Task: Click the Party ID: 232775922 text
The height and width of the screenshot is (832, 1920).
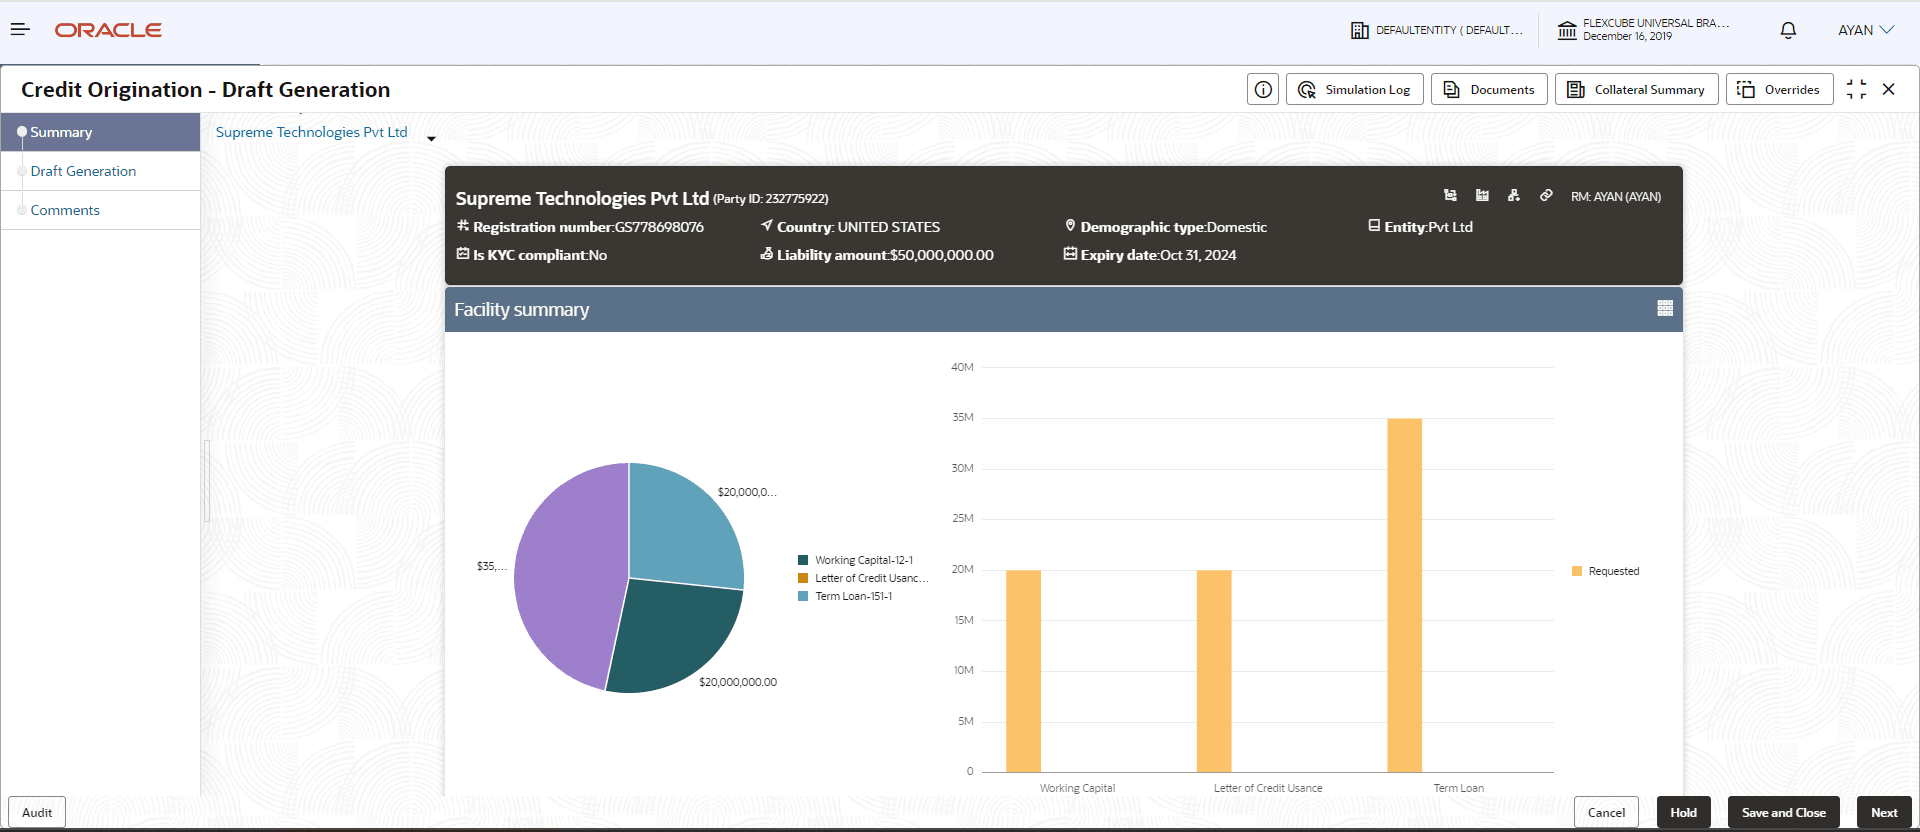Action: [771, 199]
